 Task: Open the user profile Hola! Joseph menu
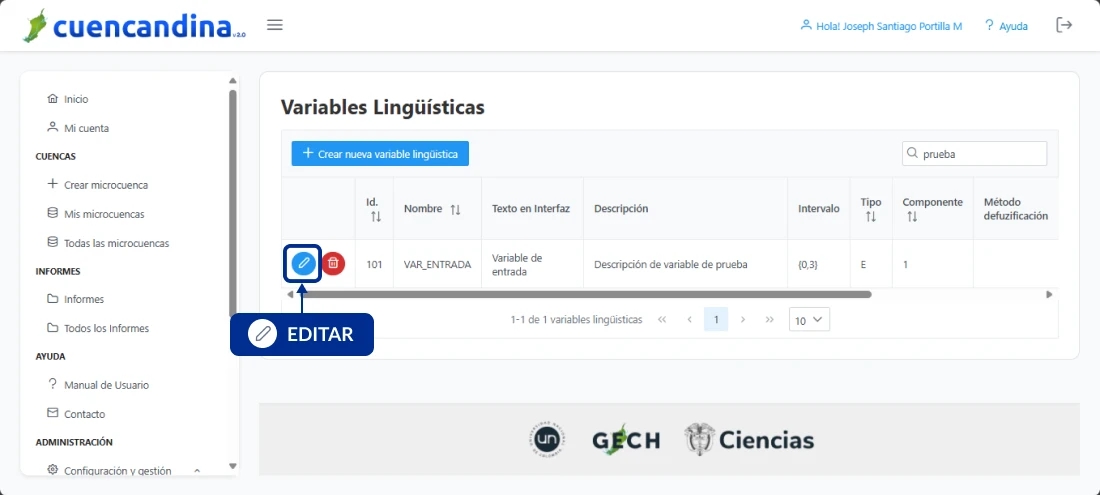(881, 26)
